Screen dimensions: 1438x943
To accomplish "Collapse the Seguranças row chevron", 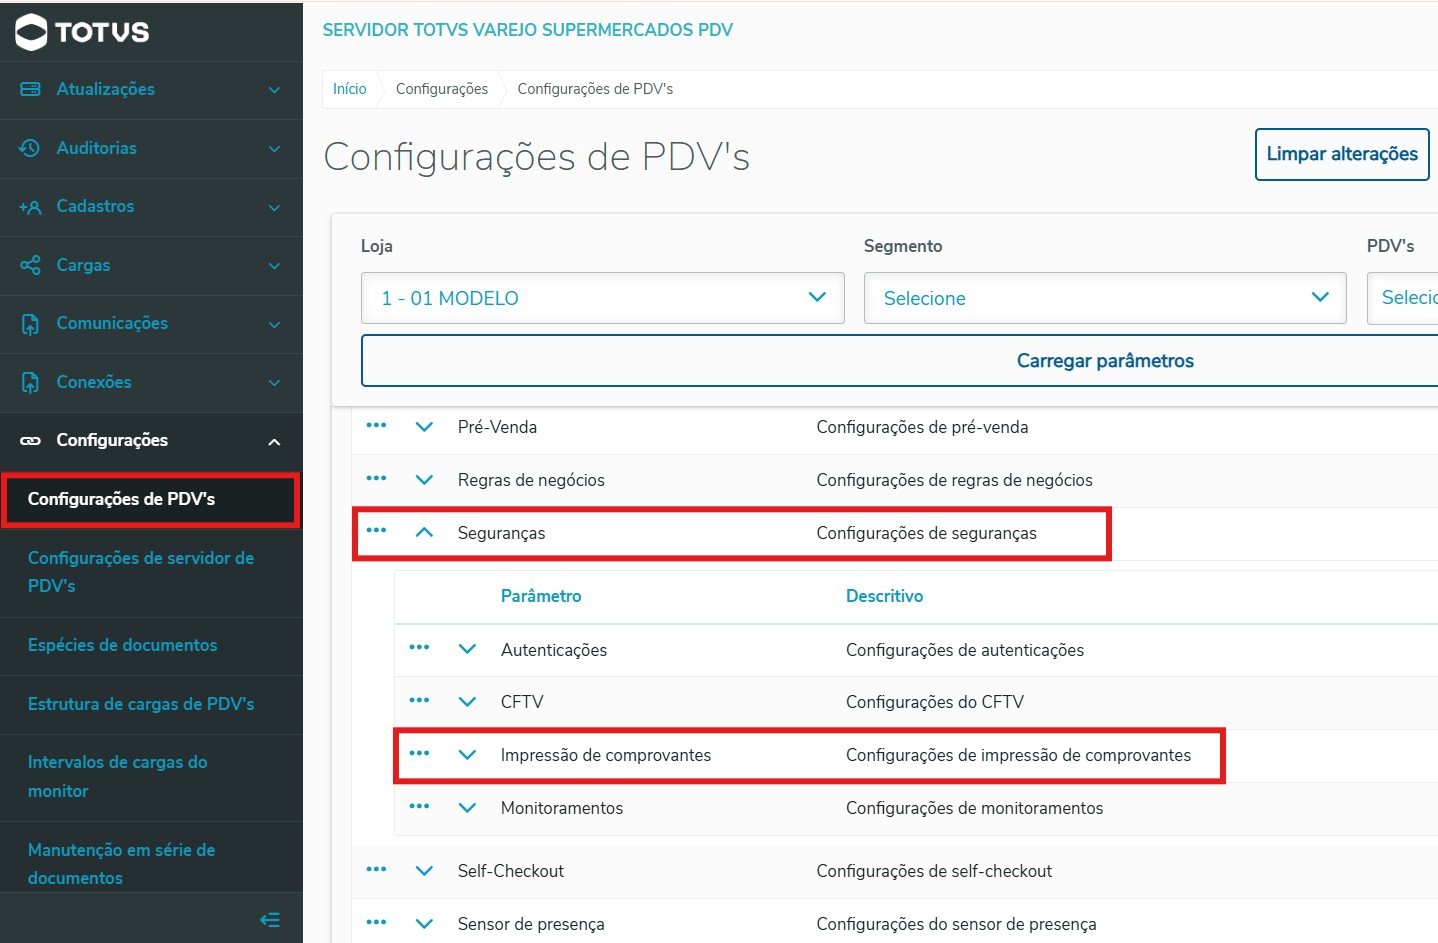I will coord(424,532).
